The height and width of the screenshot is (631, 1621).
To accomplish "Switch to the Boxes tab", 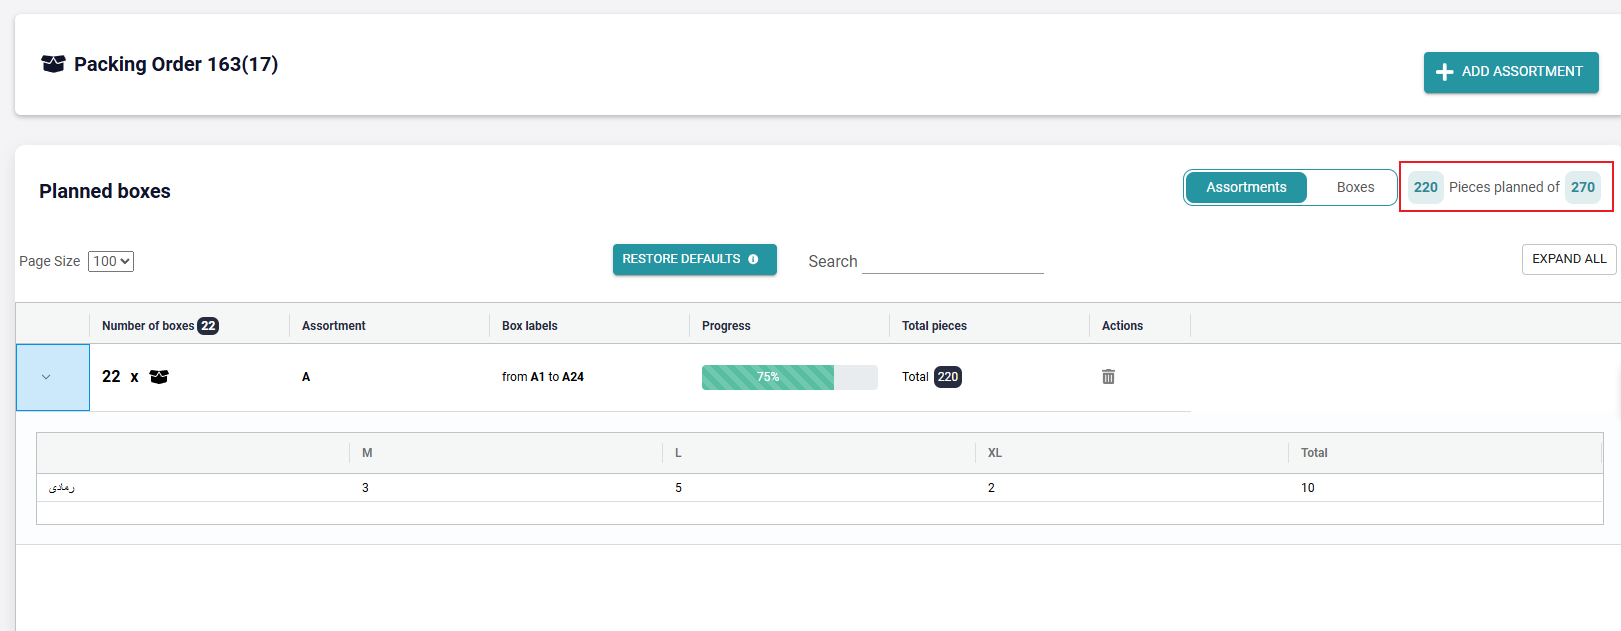I will [1355, 187].
